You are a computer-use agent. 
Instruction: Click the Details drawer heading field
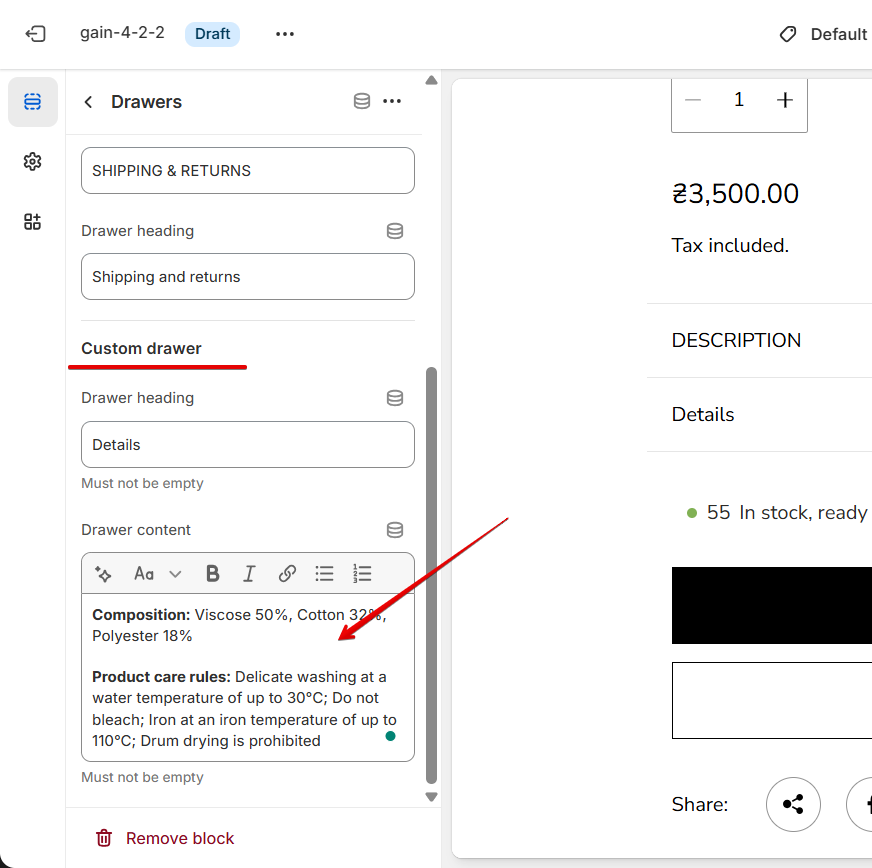(x=247, y=444)
